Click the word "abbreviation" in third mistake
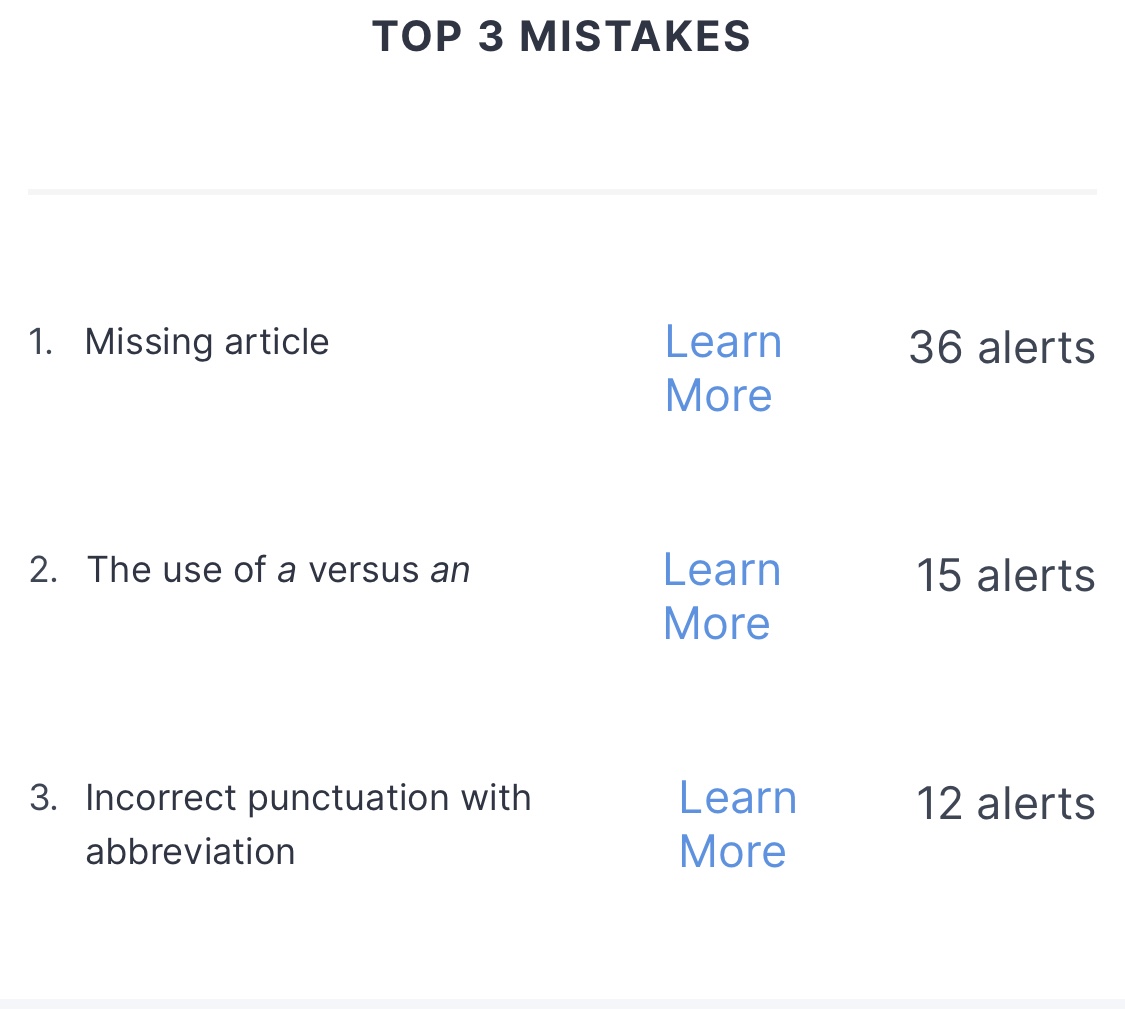Image resolution: width=1125 pixels, height=1009 pixels. point(190,852)
